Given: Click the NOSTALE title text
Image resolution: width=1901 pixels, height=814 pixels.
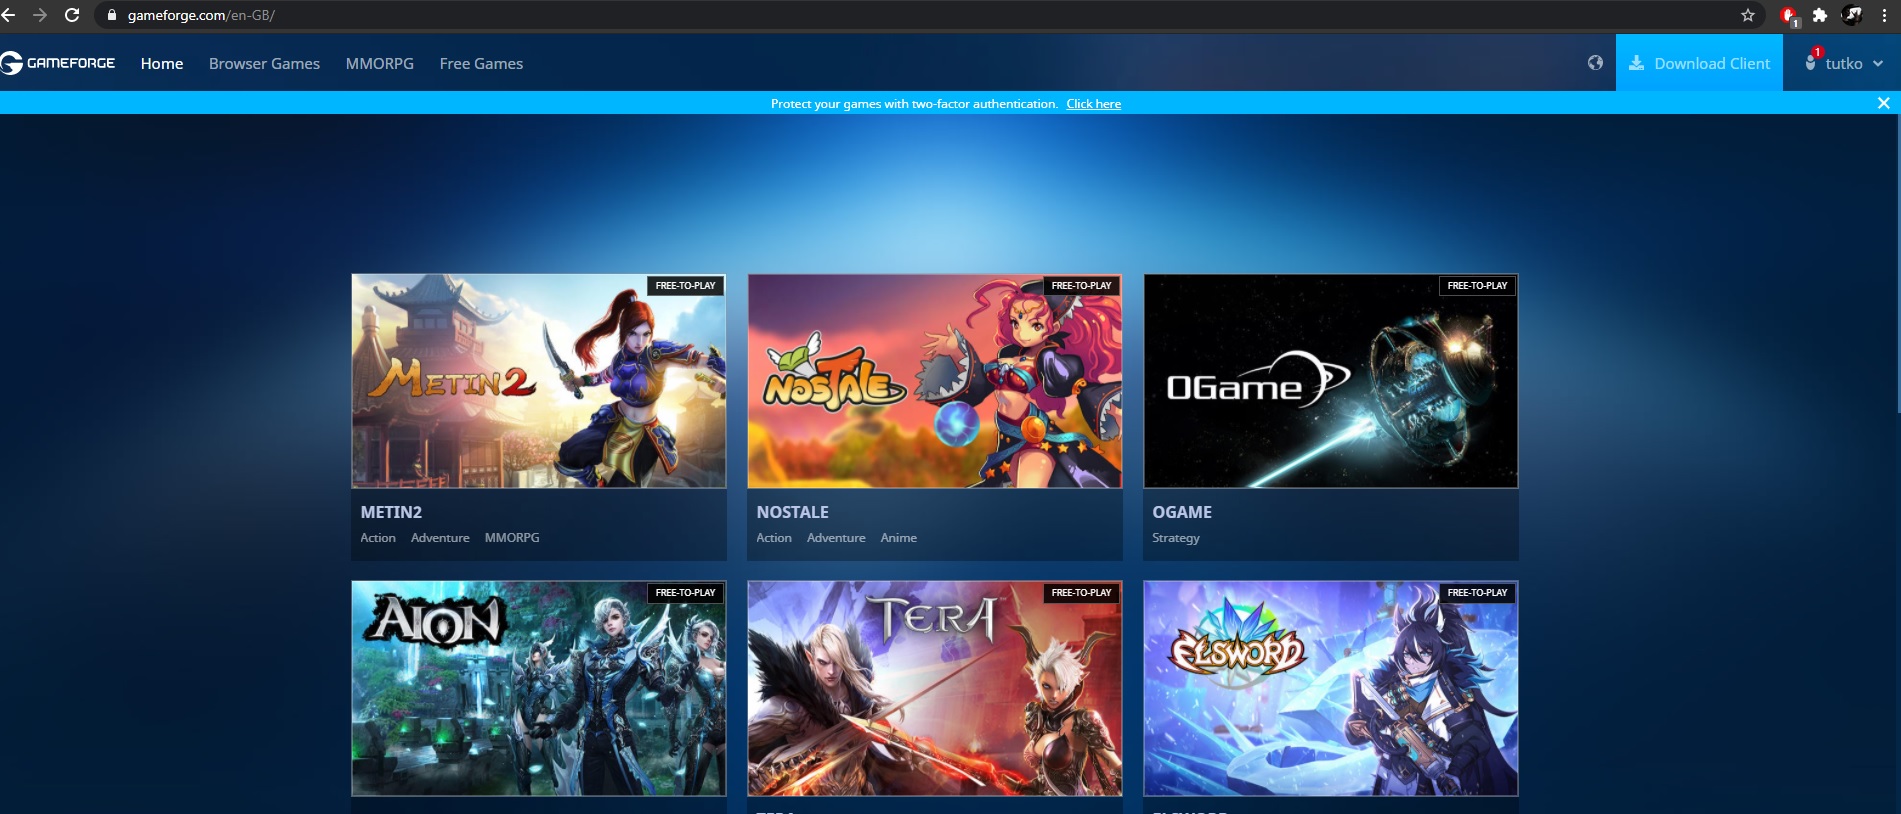Looking at the screenshot, I should [x=792, y=512].
